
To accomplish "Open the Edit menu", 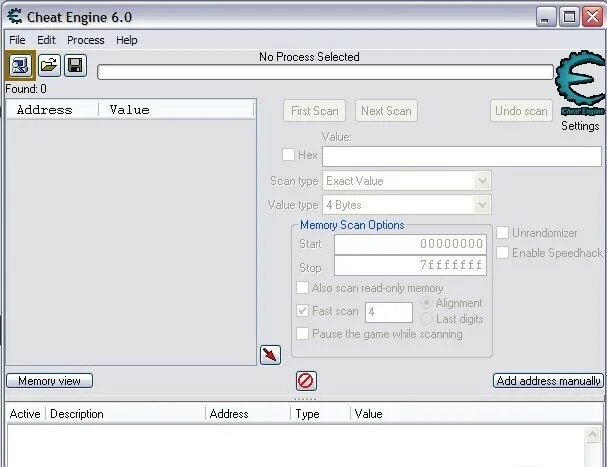I will click(x=46, y=40).
